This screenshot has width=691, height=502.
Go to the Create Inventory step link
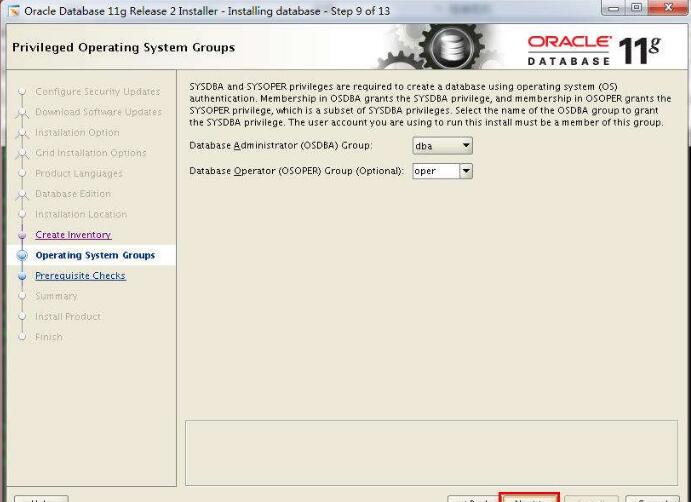coord(73,235)
